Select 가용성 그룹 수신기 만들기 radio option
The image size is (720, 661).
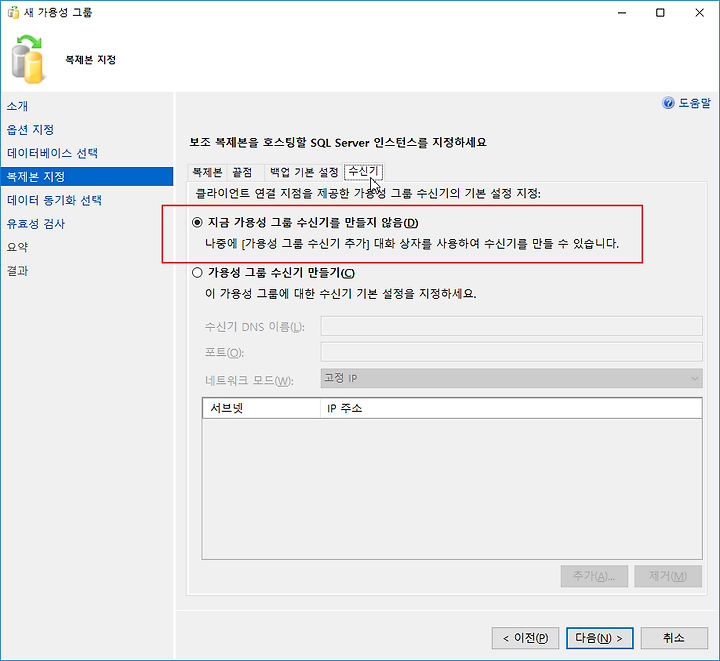coord(197,273)
